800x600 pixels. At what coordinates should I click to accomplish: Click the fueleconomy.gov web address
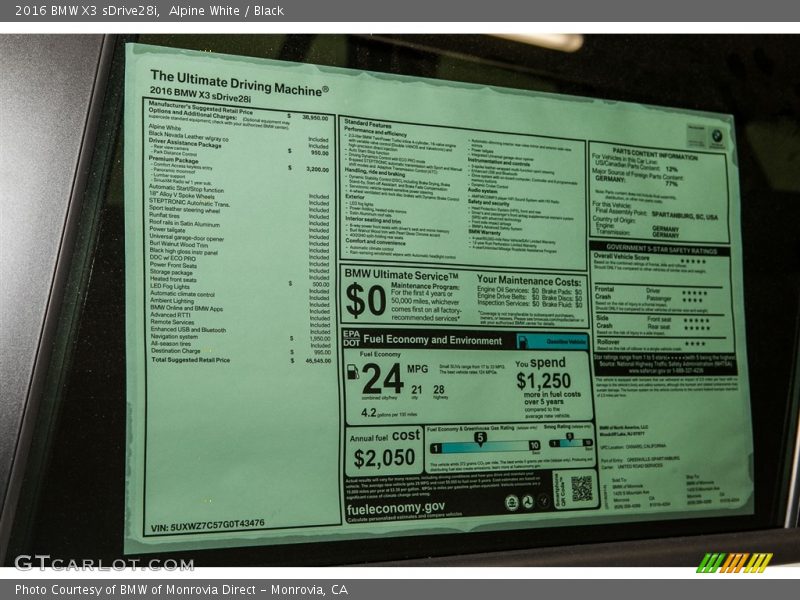[396, 507]
